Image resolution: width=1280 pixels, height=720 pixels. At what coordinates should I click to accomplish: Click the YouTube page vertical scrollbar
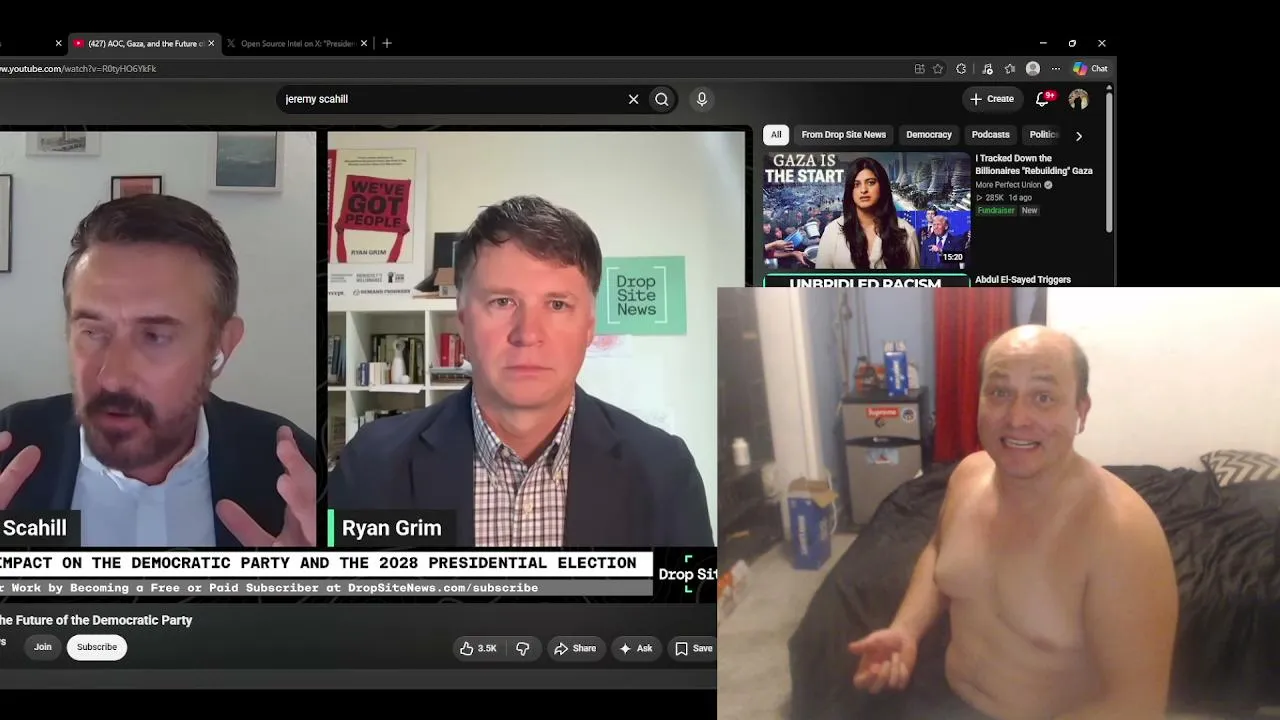click(x=1109, y=160)
